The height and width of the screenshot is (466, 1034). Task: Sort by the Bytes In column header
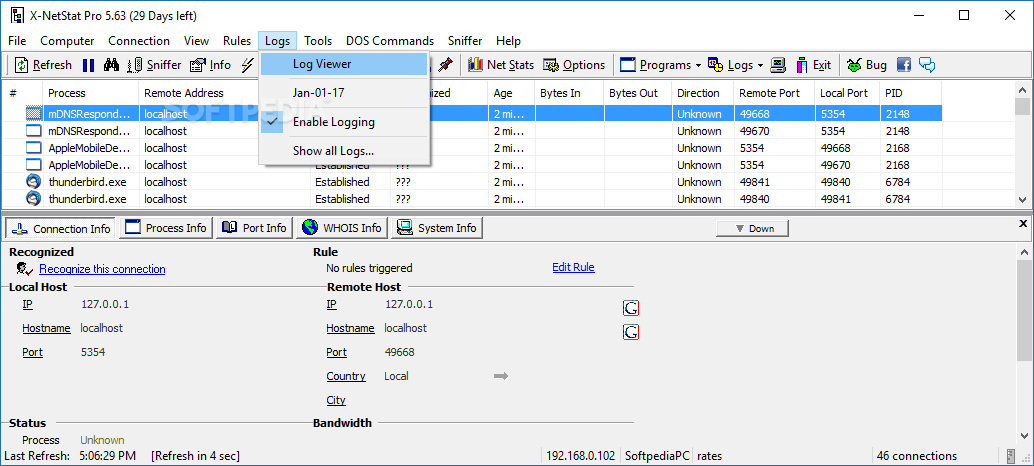coord(569,93)
